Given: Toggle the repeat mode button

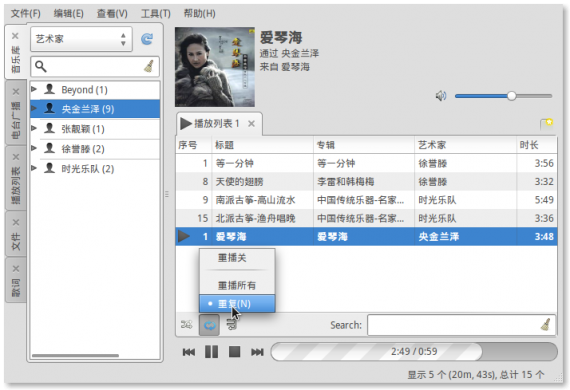Looking at the screenshot, I should click(209, 325).
